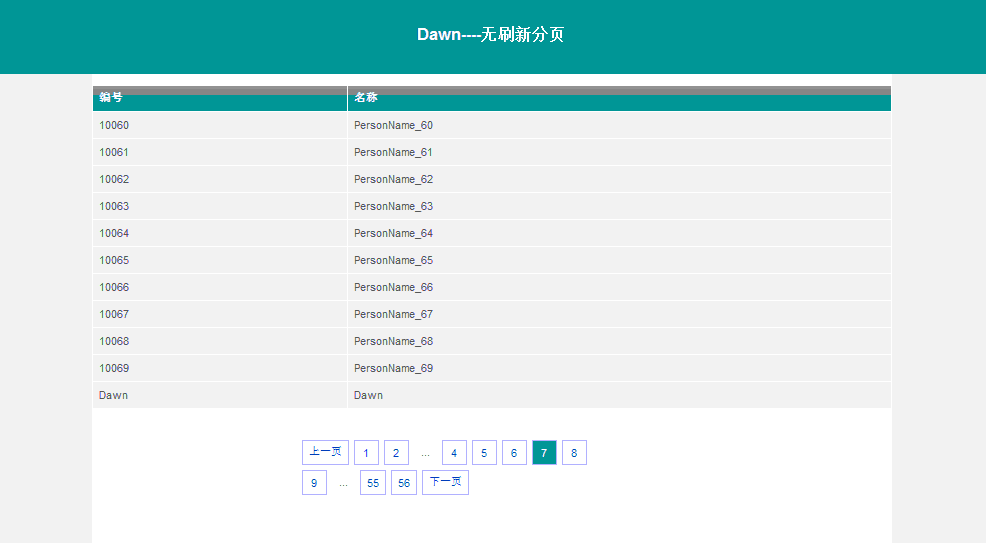Go to the next page (下一页)
The image size is (986, 543).
tap(445, 483)
